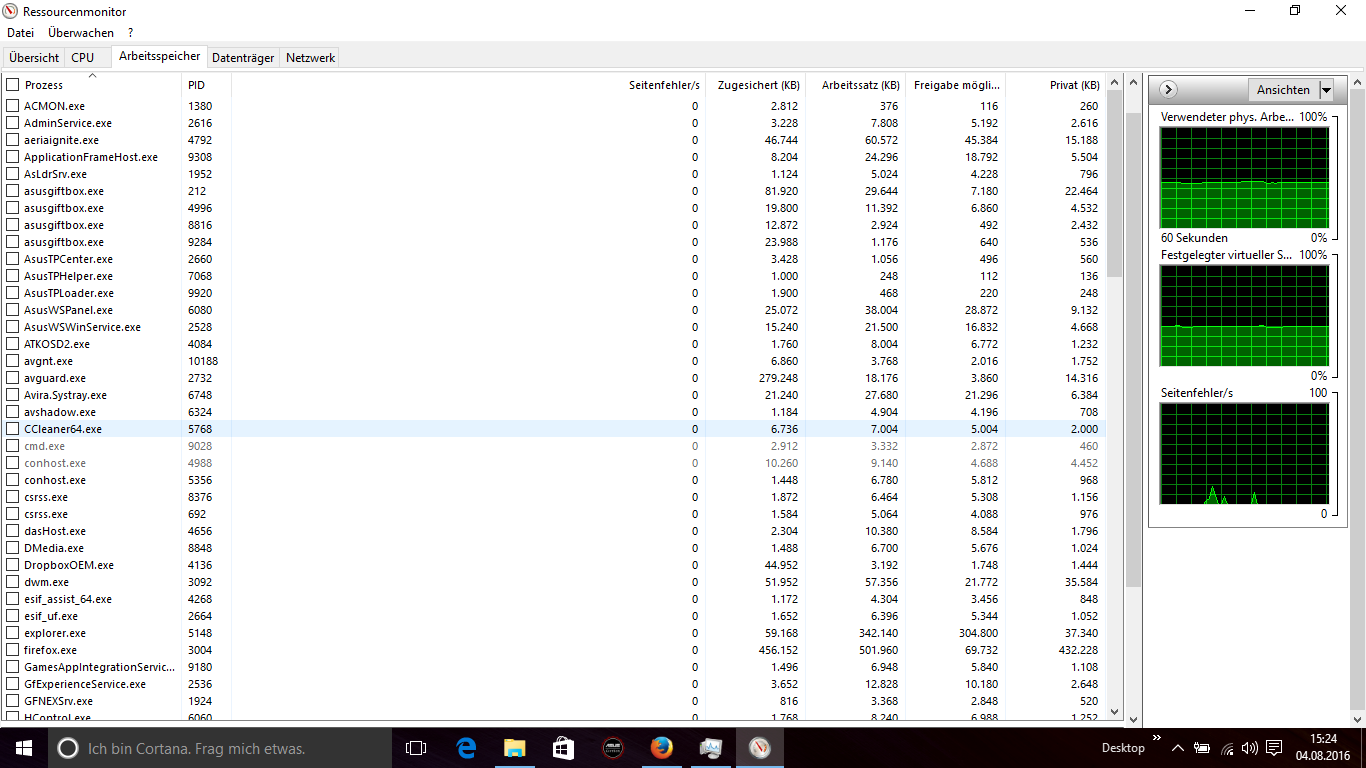Select the Arbeitsspeicher tab
The width and height of the screenshot is (1366, 768).
(160, 56)
